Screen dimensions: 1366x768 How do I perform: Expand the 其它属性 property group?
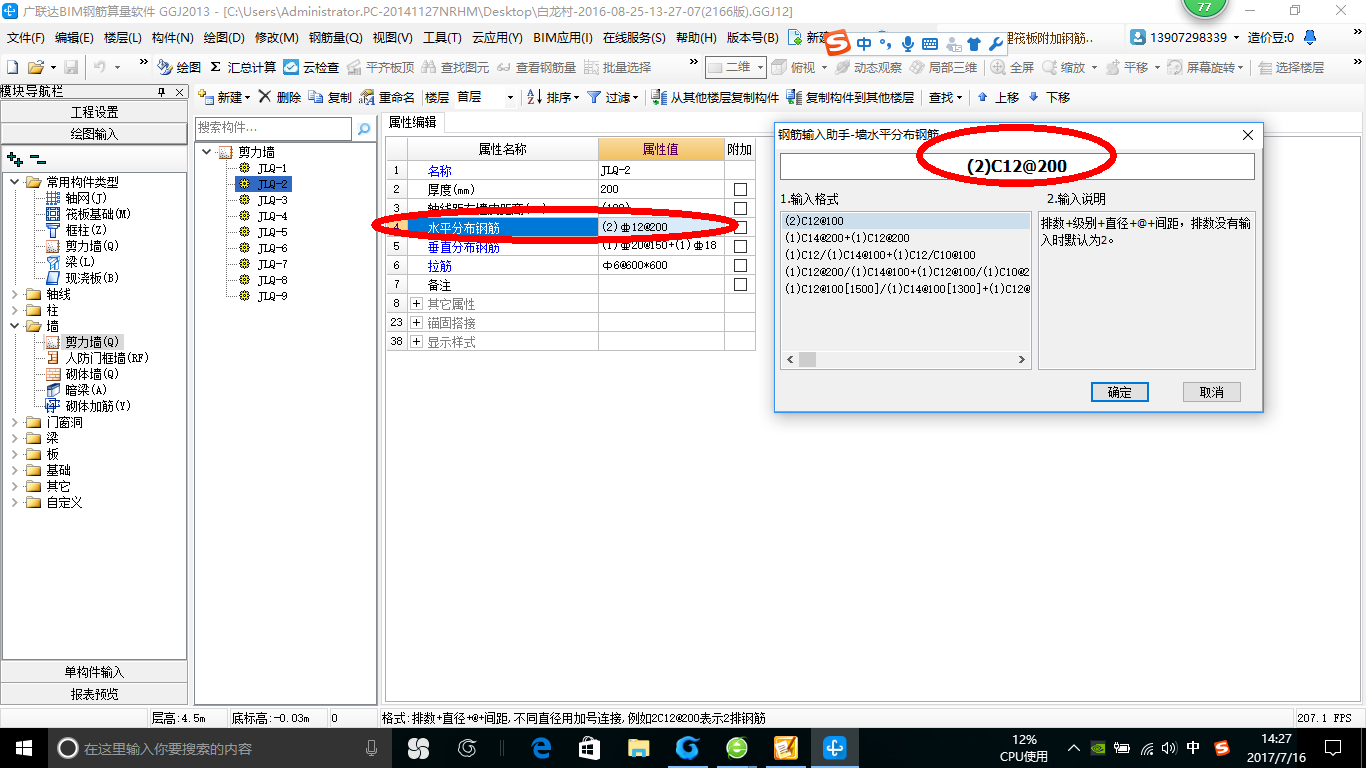pyautogui.click(x=417, y=304)
